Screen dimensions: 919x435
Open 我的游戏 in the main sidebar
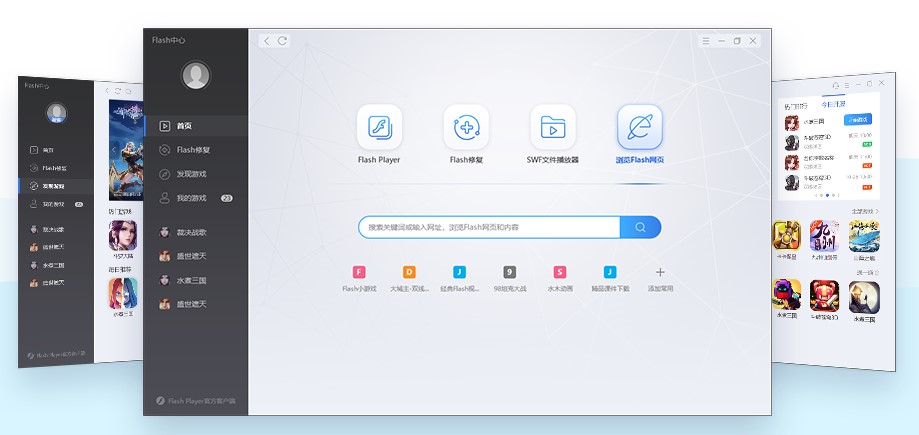point(191,198)
